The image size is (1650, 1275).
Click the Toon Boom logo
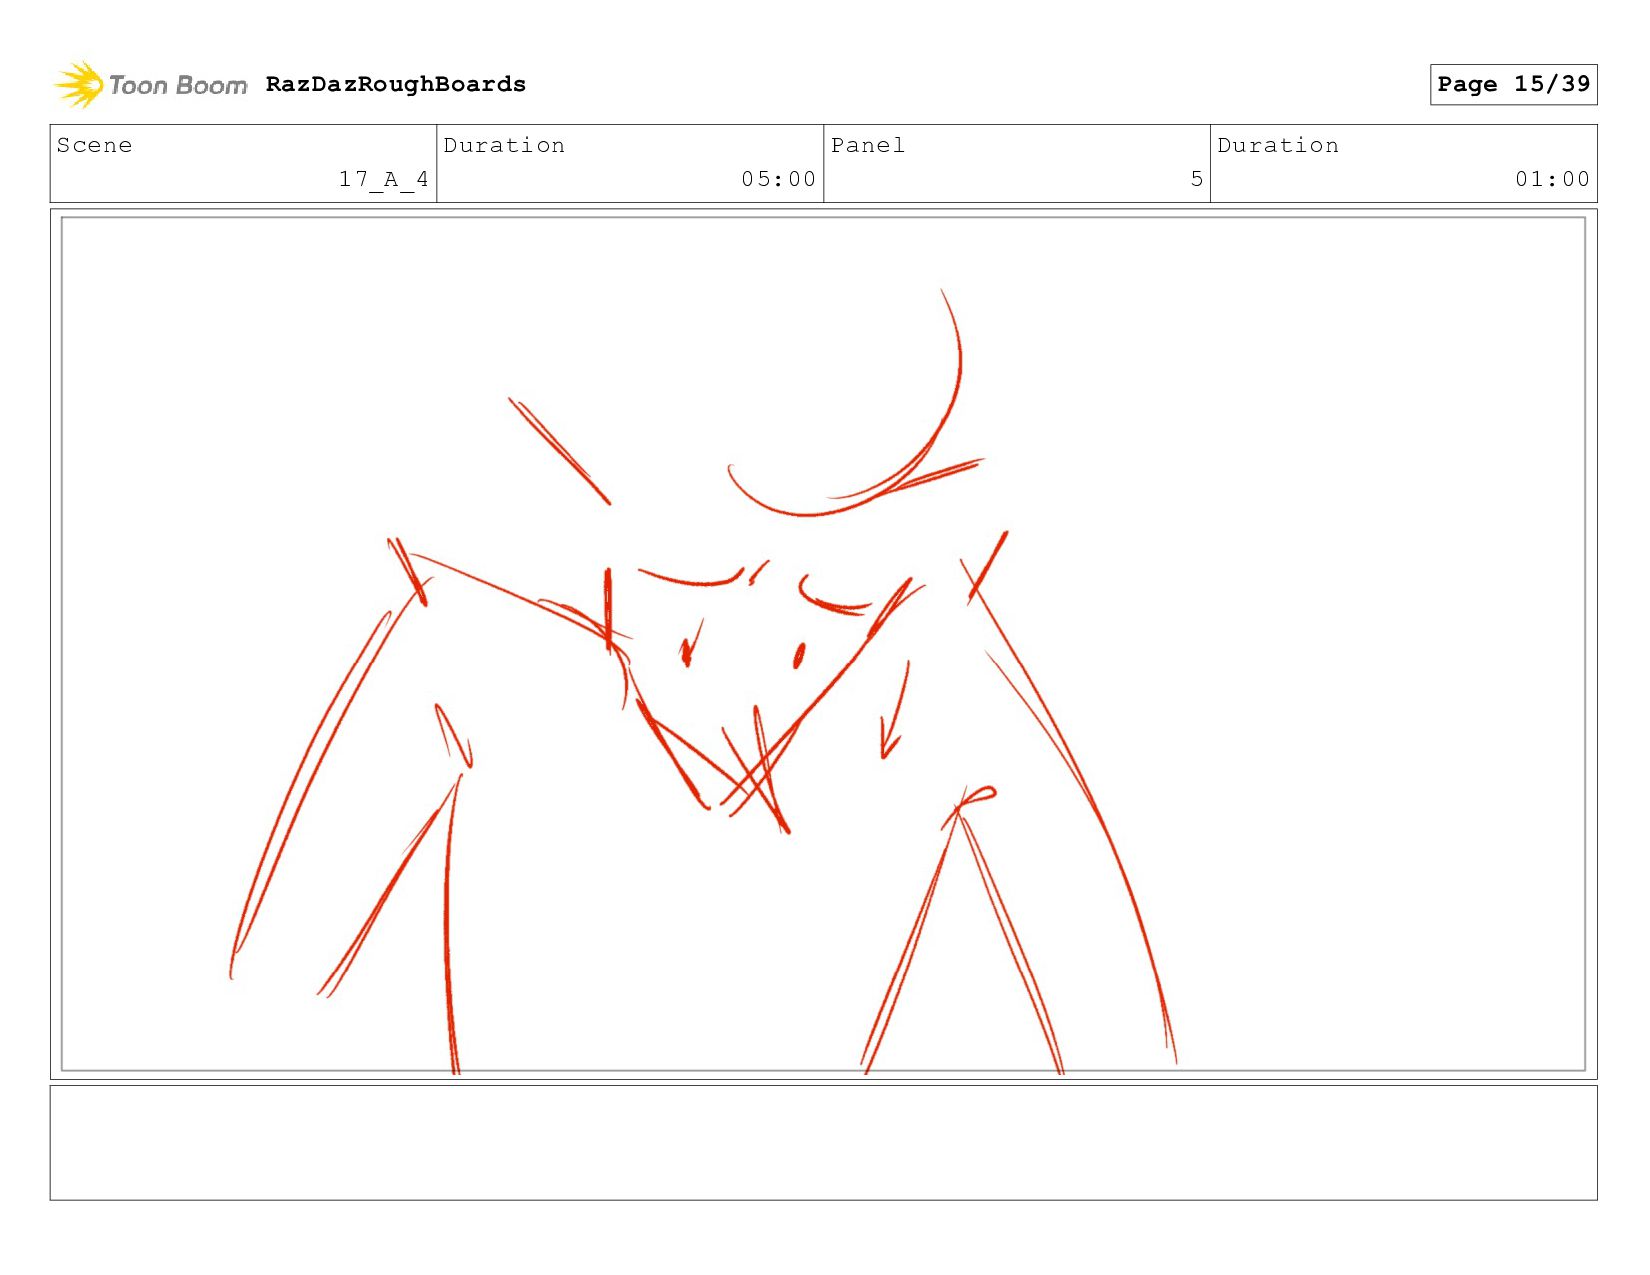click(x=150, y=85)
